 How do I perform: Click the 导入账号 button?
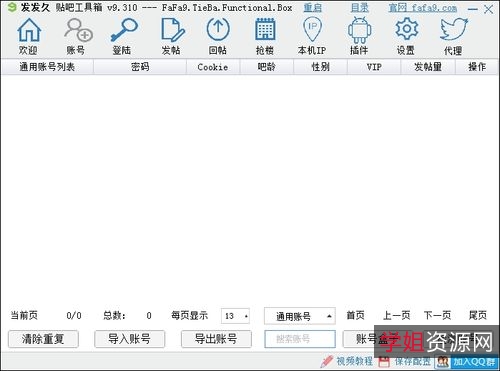(130, 339)
